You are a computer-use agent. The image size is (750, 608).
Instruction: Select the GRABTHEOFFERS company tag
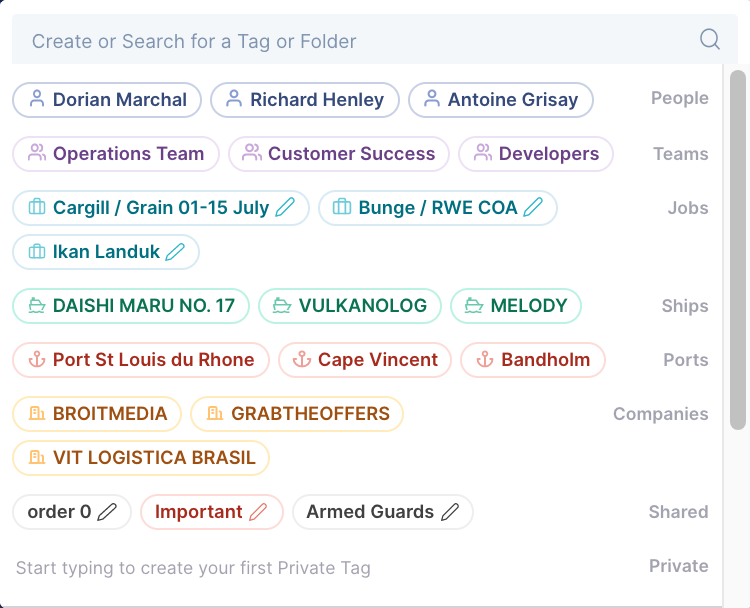[297, 414]
